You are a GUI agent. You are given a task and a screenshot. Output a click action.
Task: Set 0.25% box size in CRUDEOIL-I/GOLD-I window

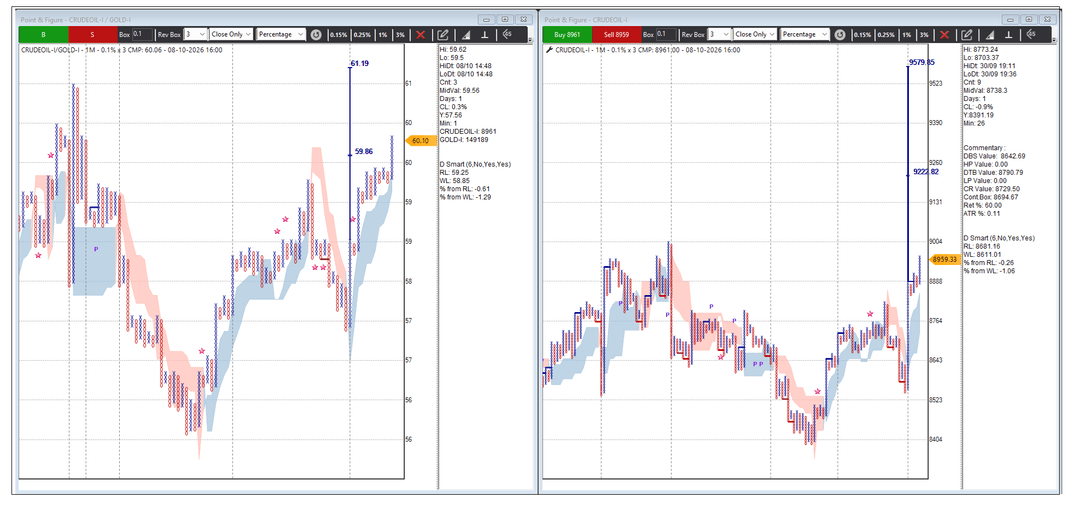pyautogui.click(x=362, y=34)
